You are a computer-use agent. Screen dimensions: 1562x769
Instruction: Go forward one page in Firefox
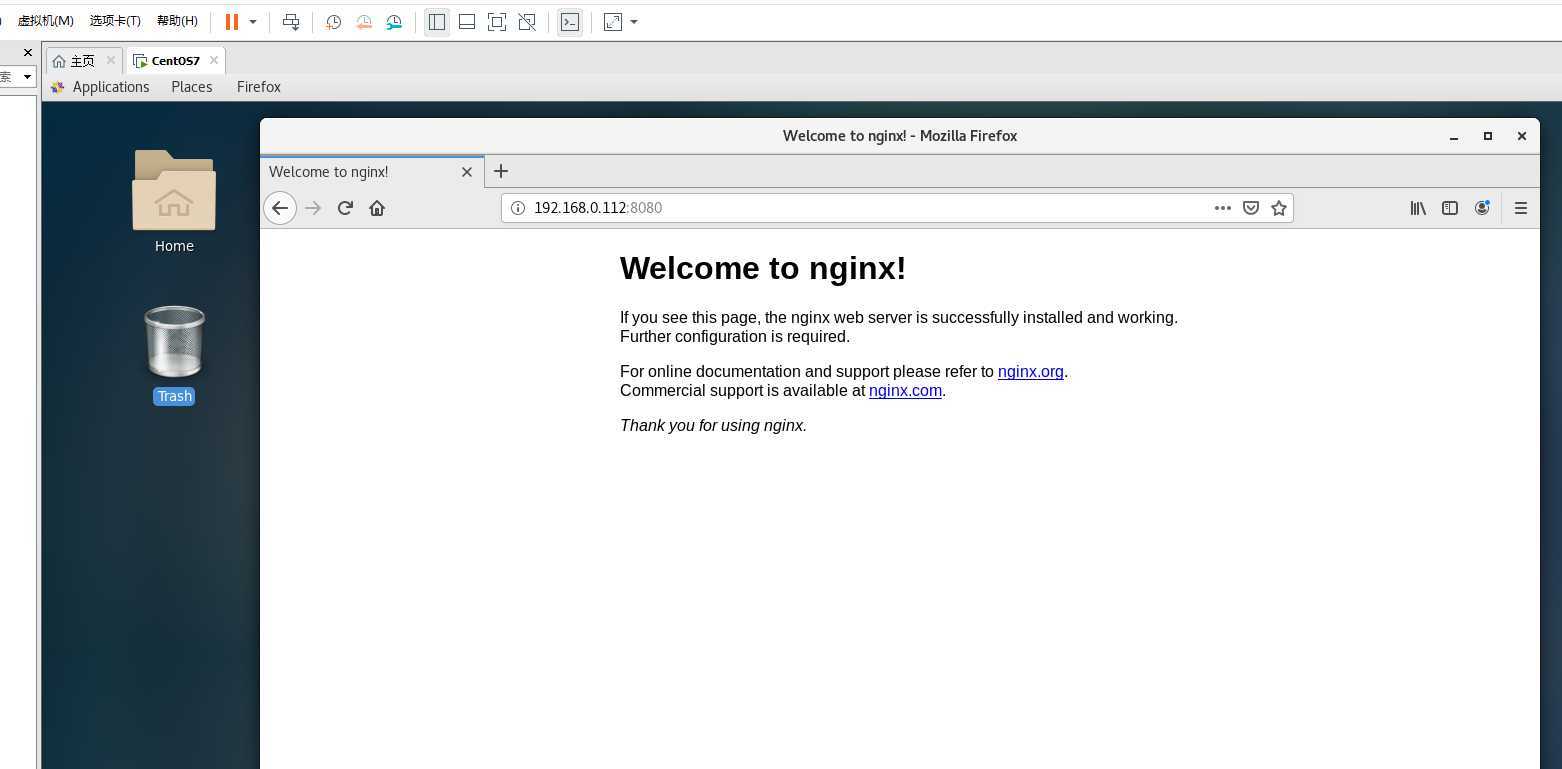[x=313, y=208]
